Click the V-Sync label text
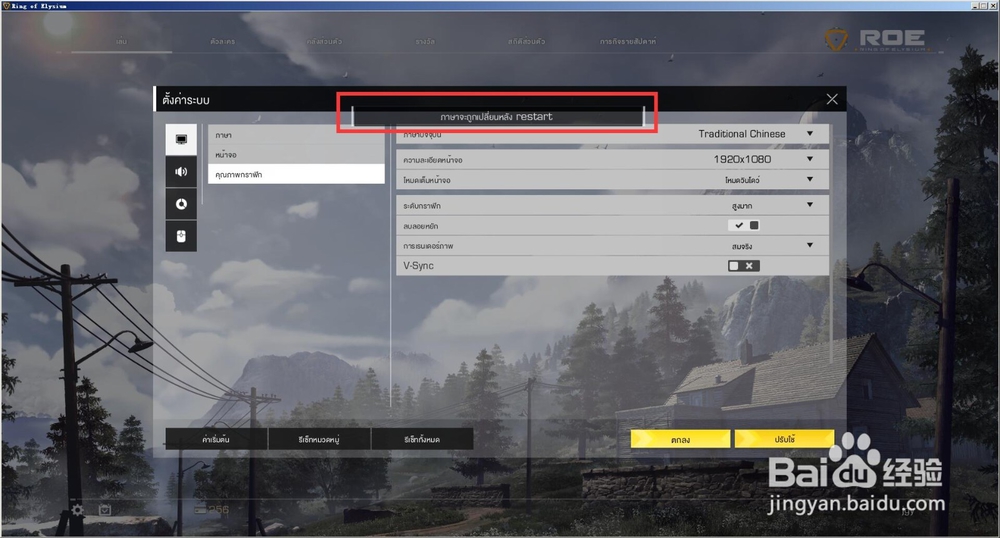 tap(418, 266)
